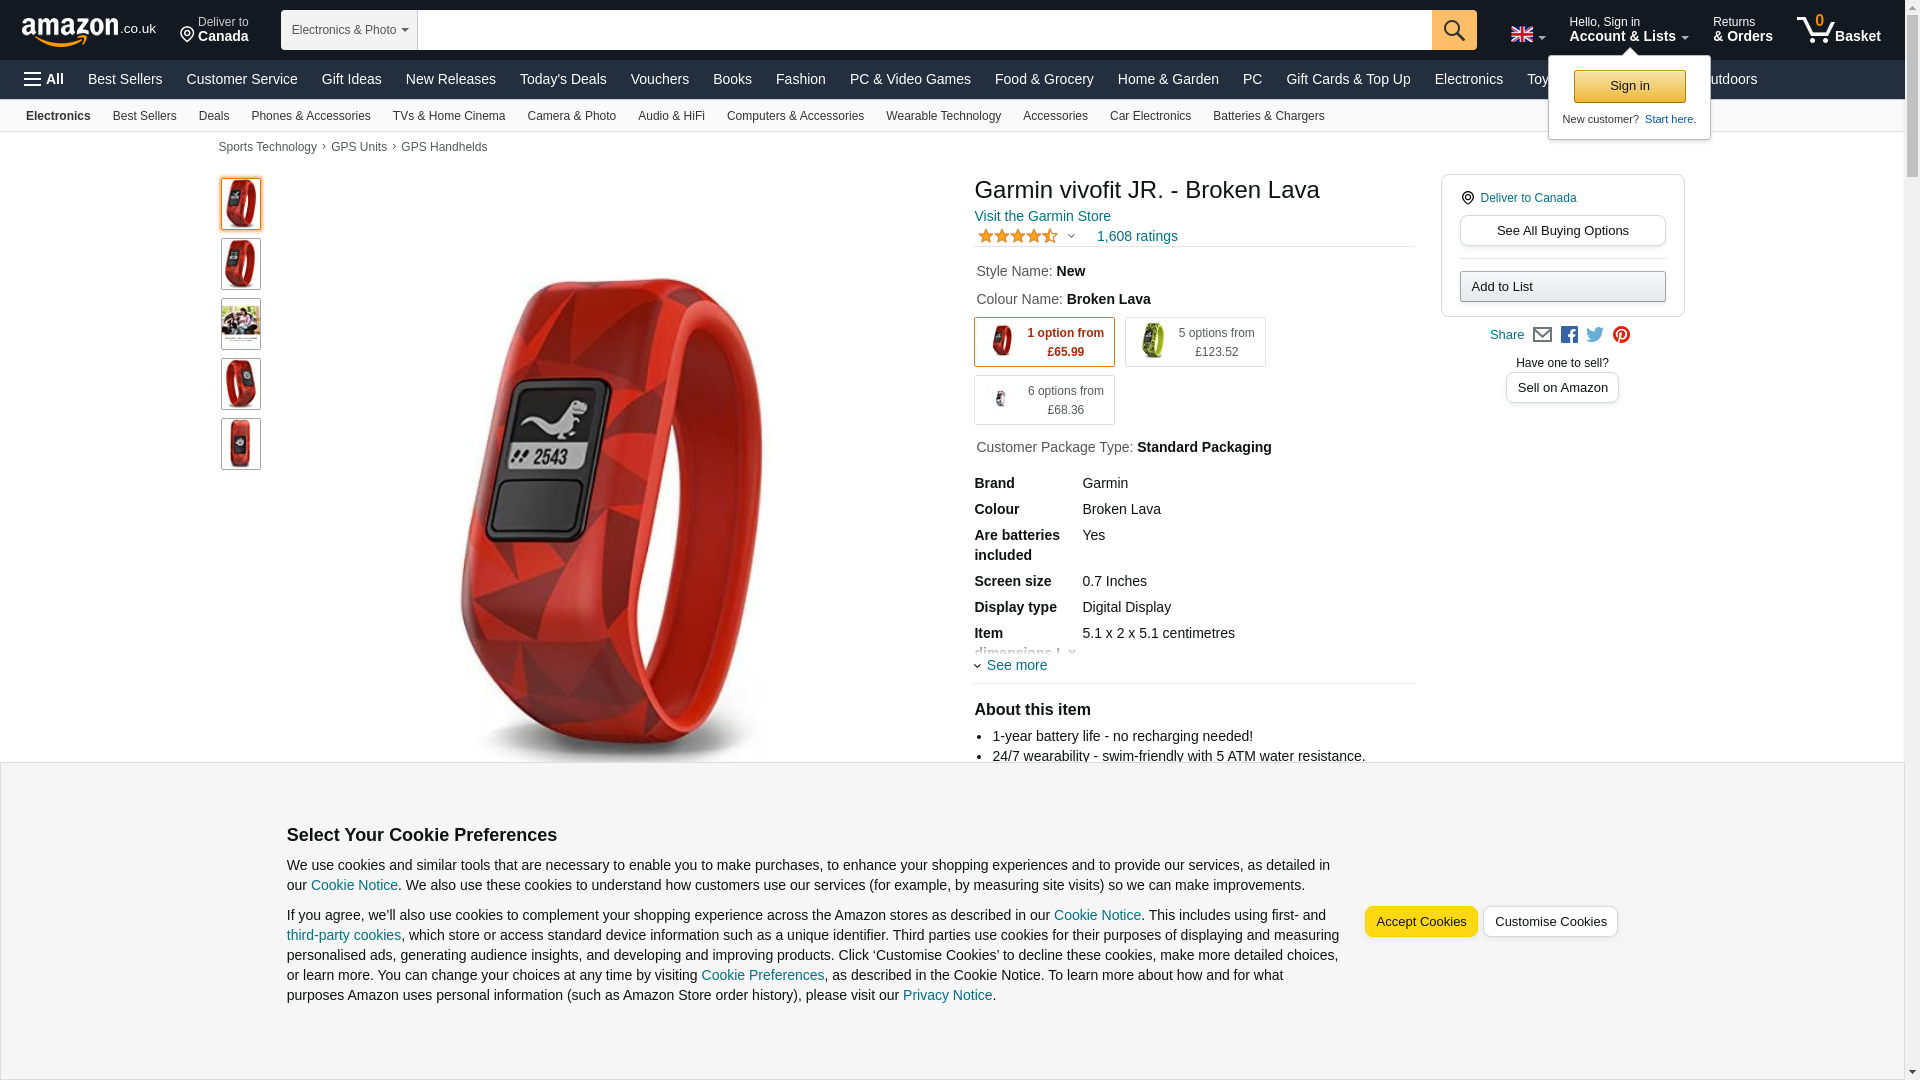Click the search magnifier button
1920x1080 pixels.
pos(1454,30)
